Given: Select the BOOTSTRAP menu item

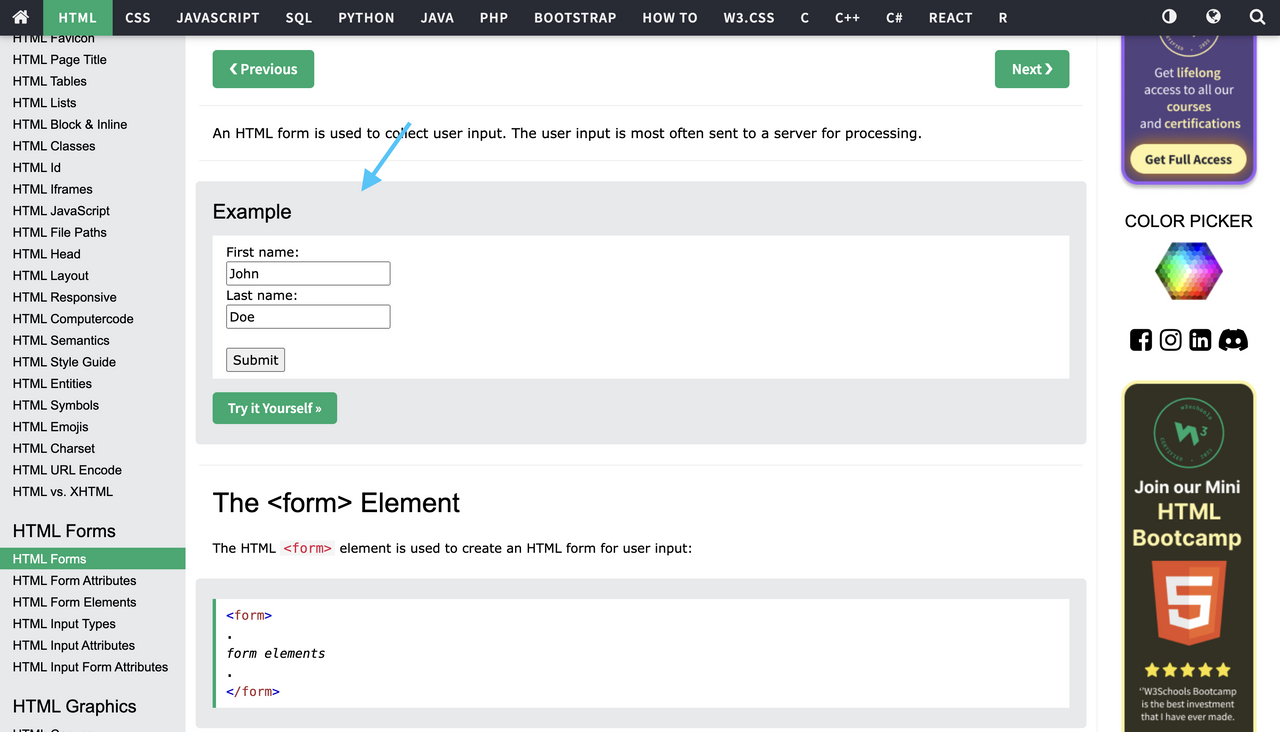Looking at the screenshot, I should click(575, 17).
